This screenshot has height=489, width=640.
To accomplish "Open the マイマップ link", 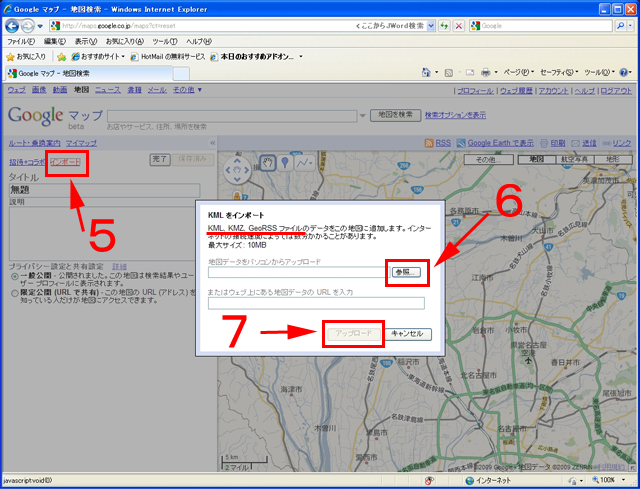I will [x=81, y=143].
